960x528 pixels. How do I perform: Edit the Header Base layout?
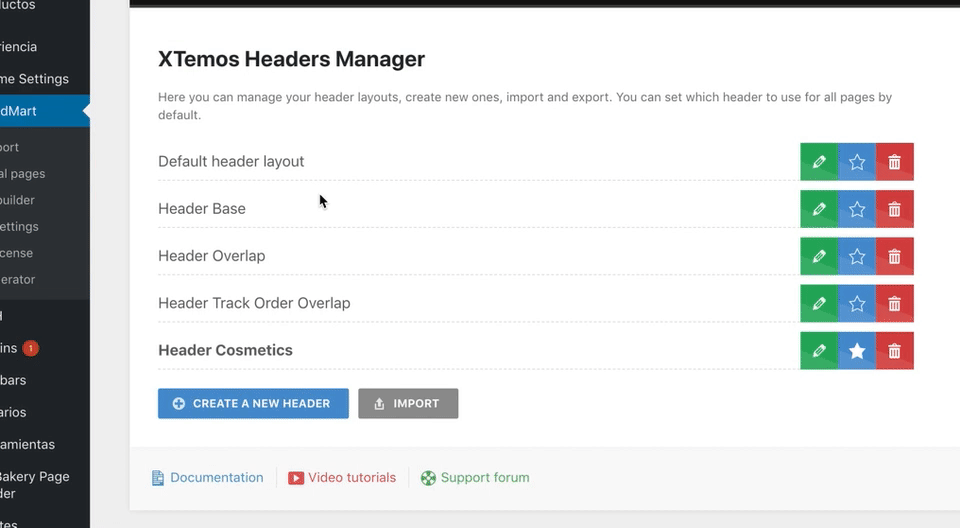819,209
